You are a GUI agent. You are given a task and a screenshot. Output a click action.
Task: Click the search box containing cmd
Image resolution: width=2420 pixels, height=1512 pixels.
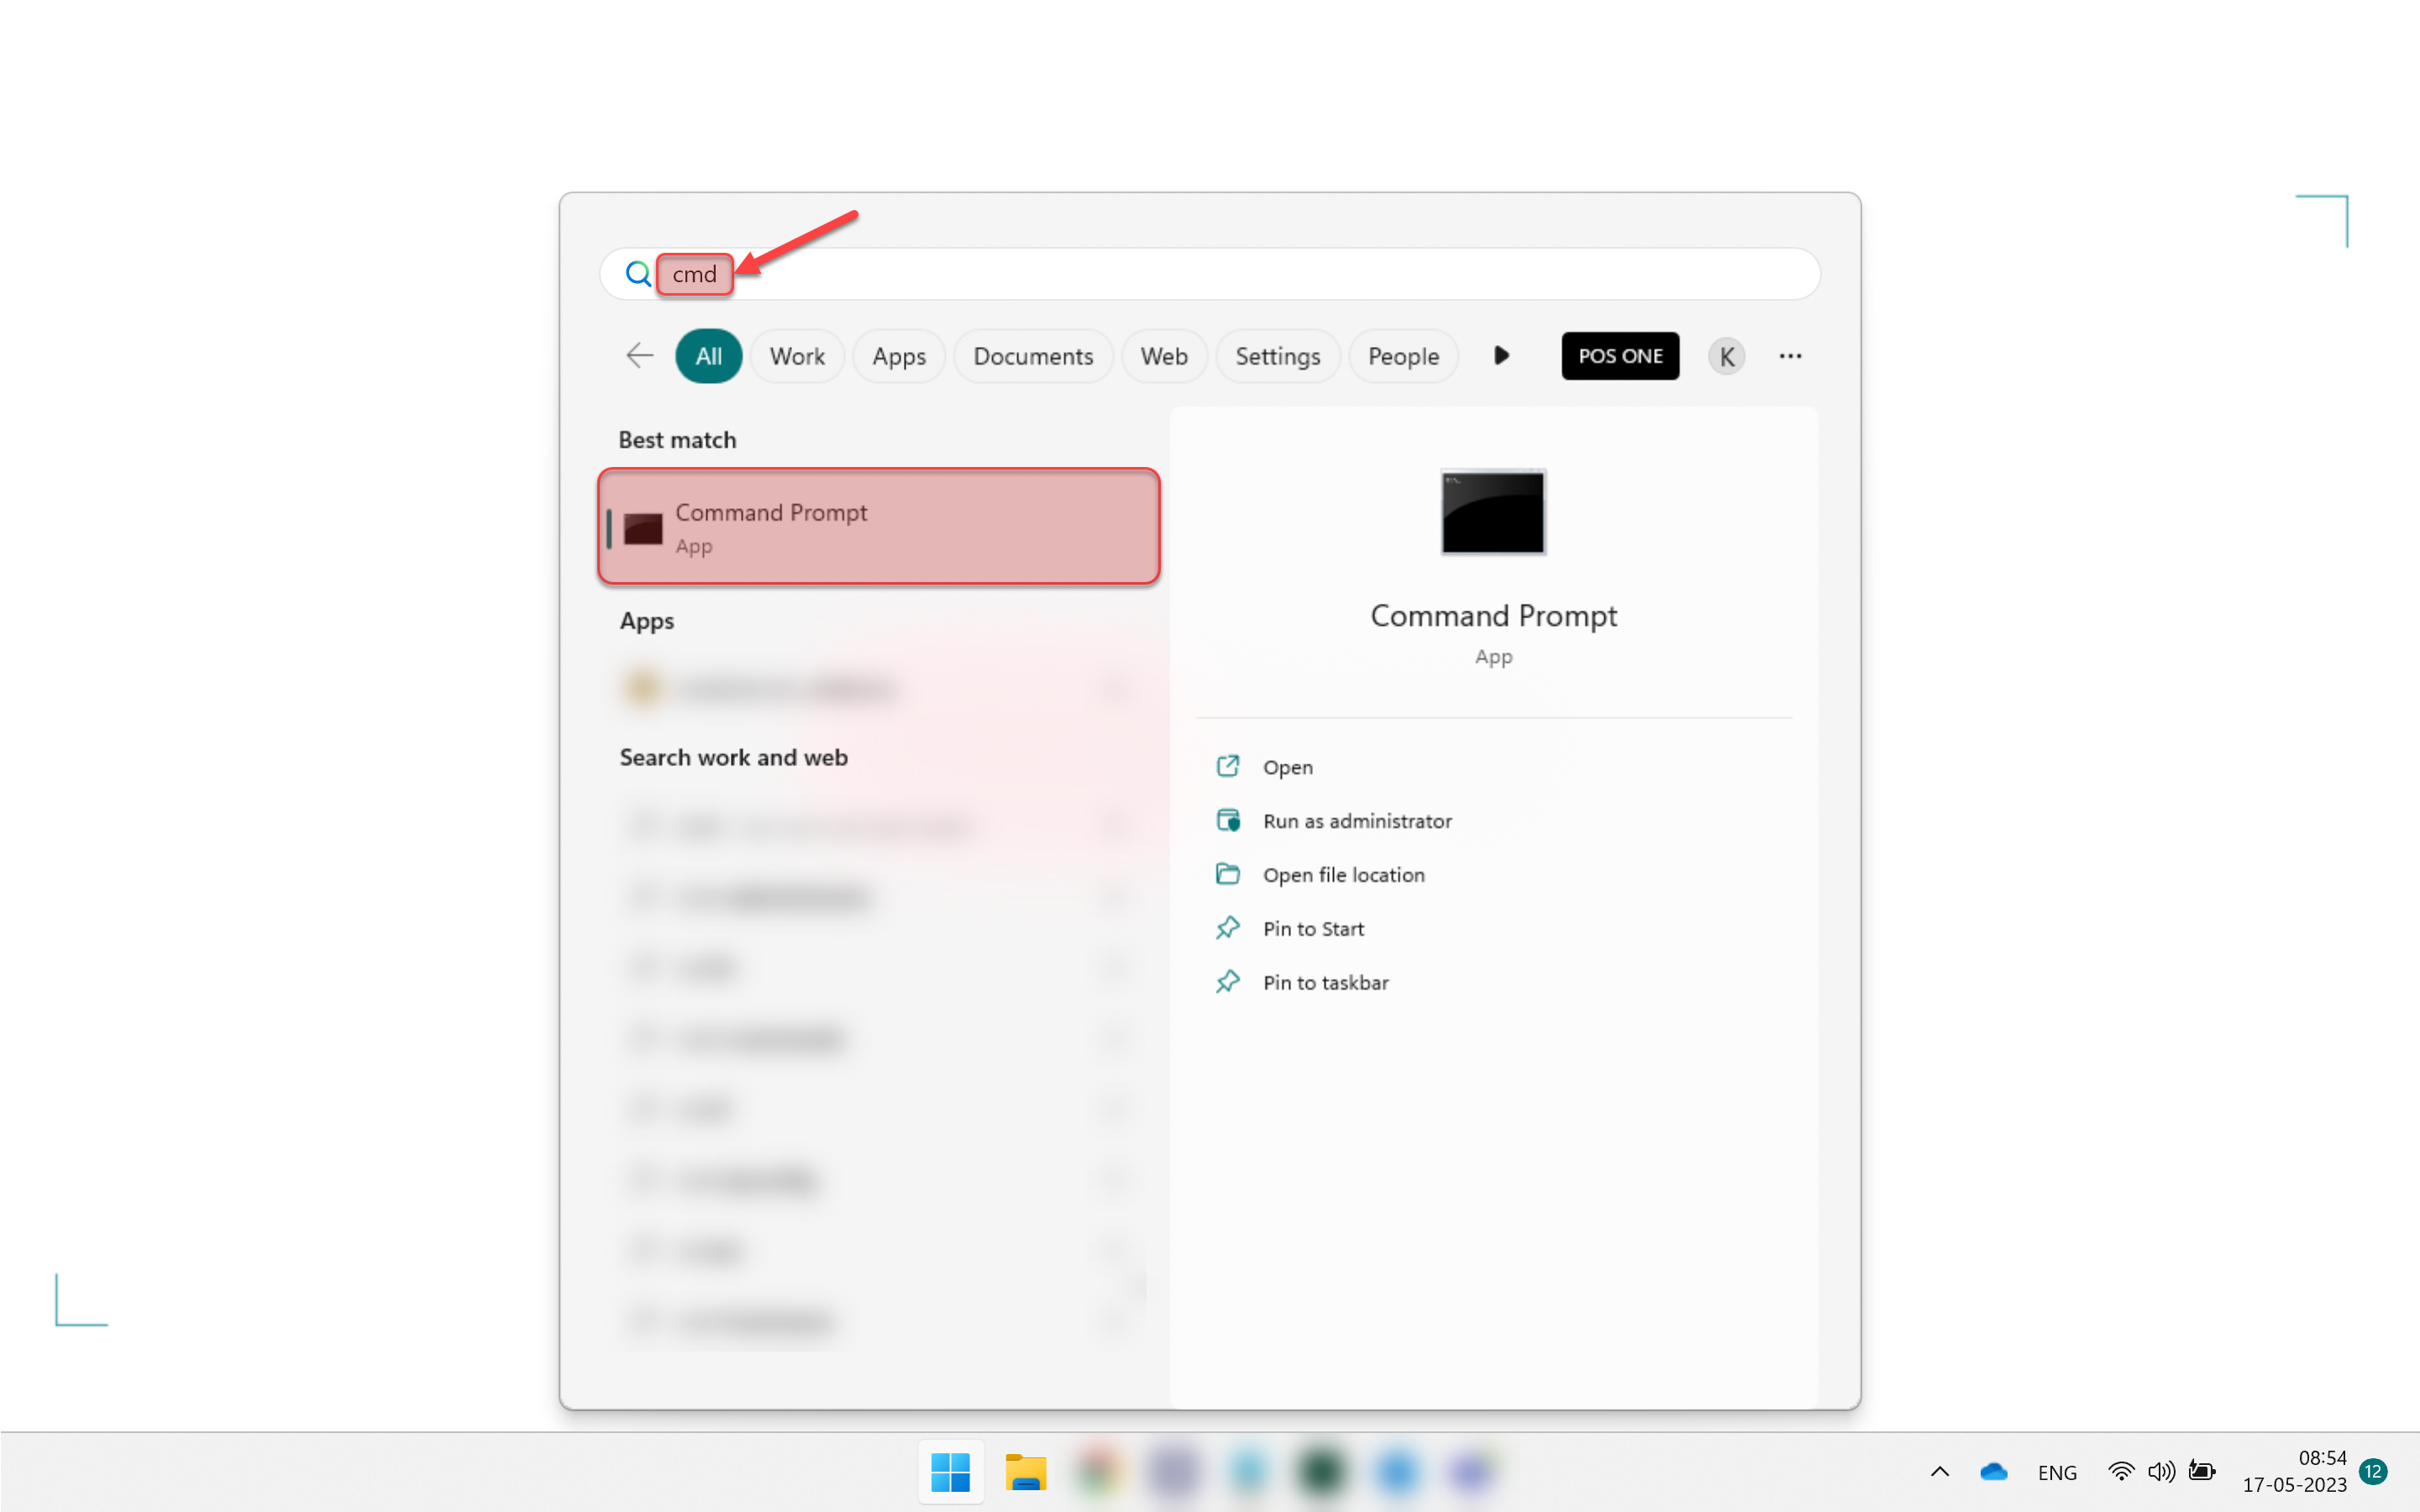pyautogui.click(x=1209, y=274)
